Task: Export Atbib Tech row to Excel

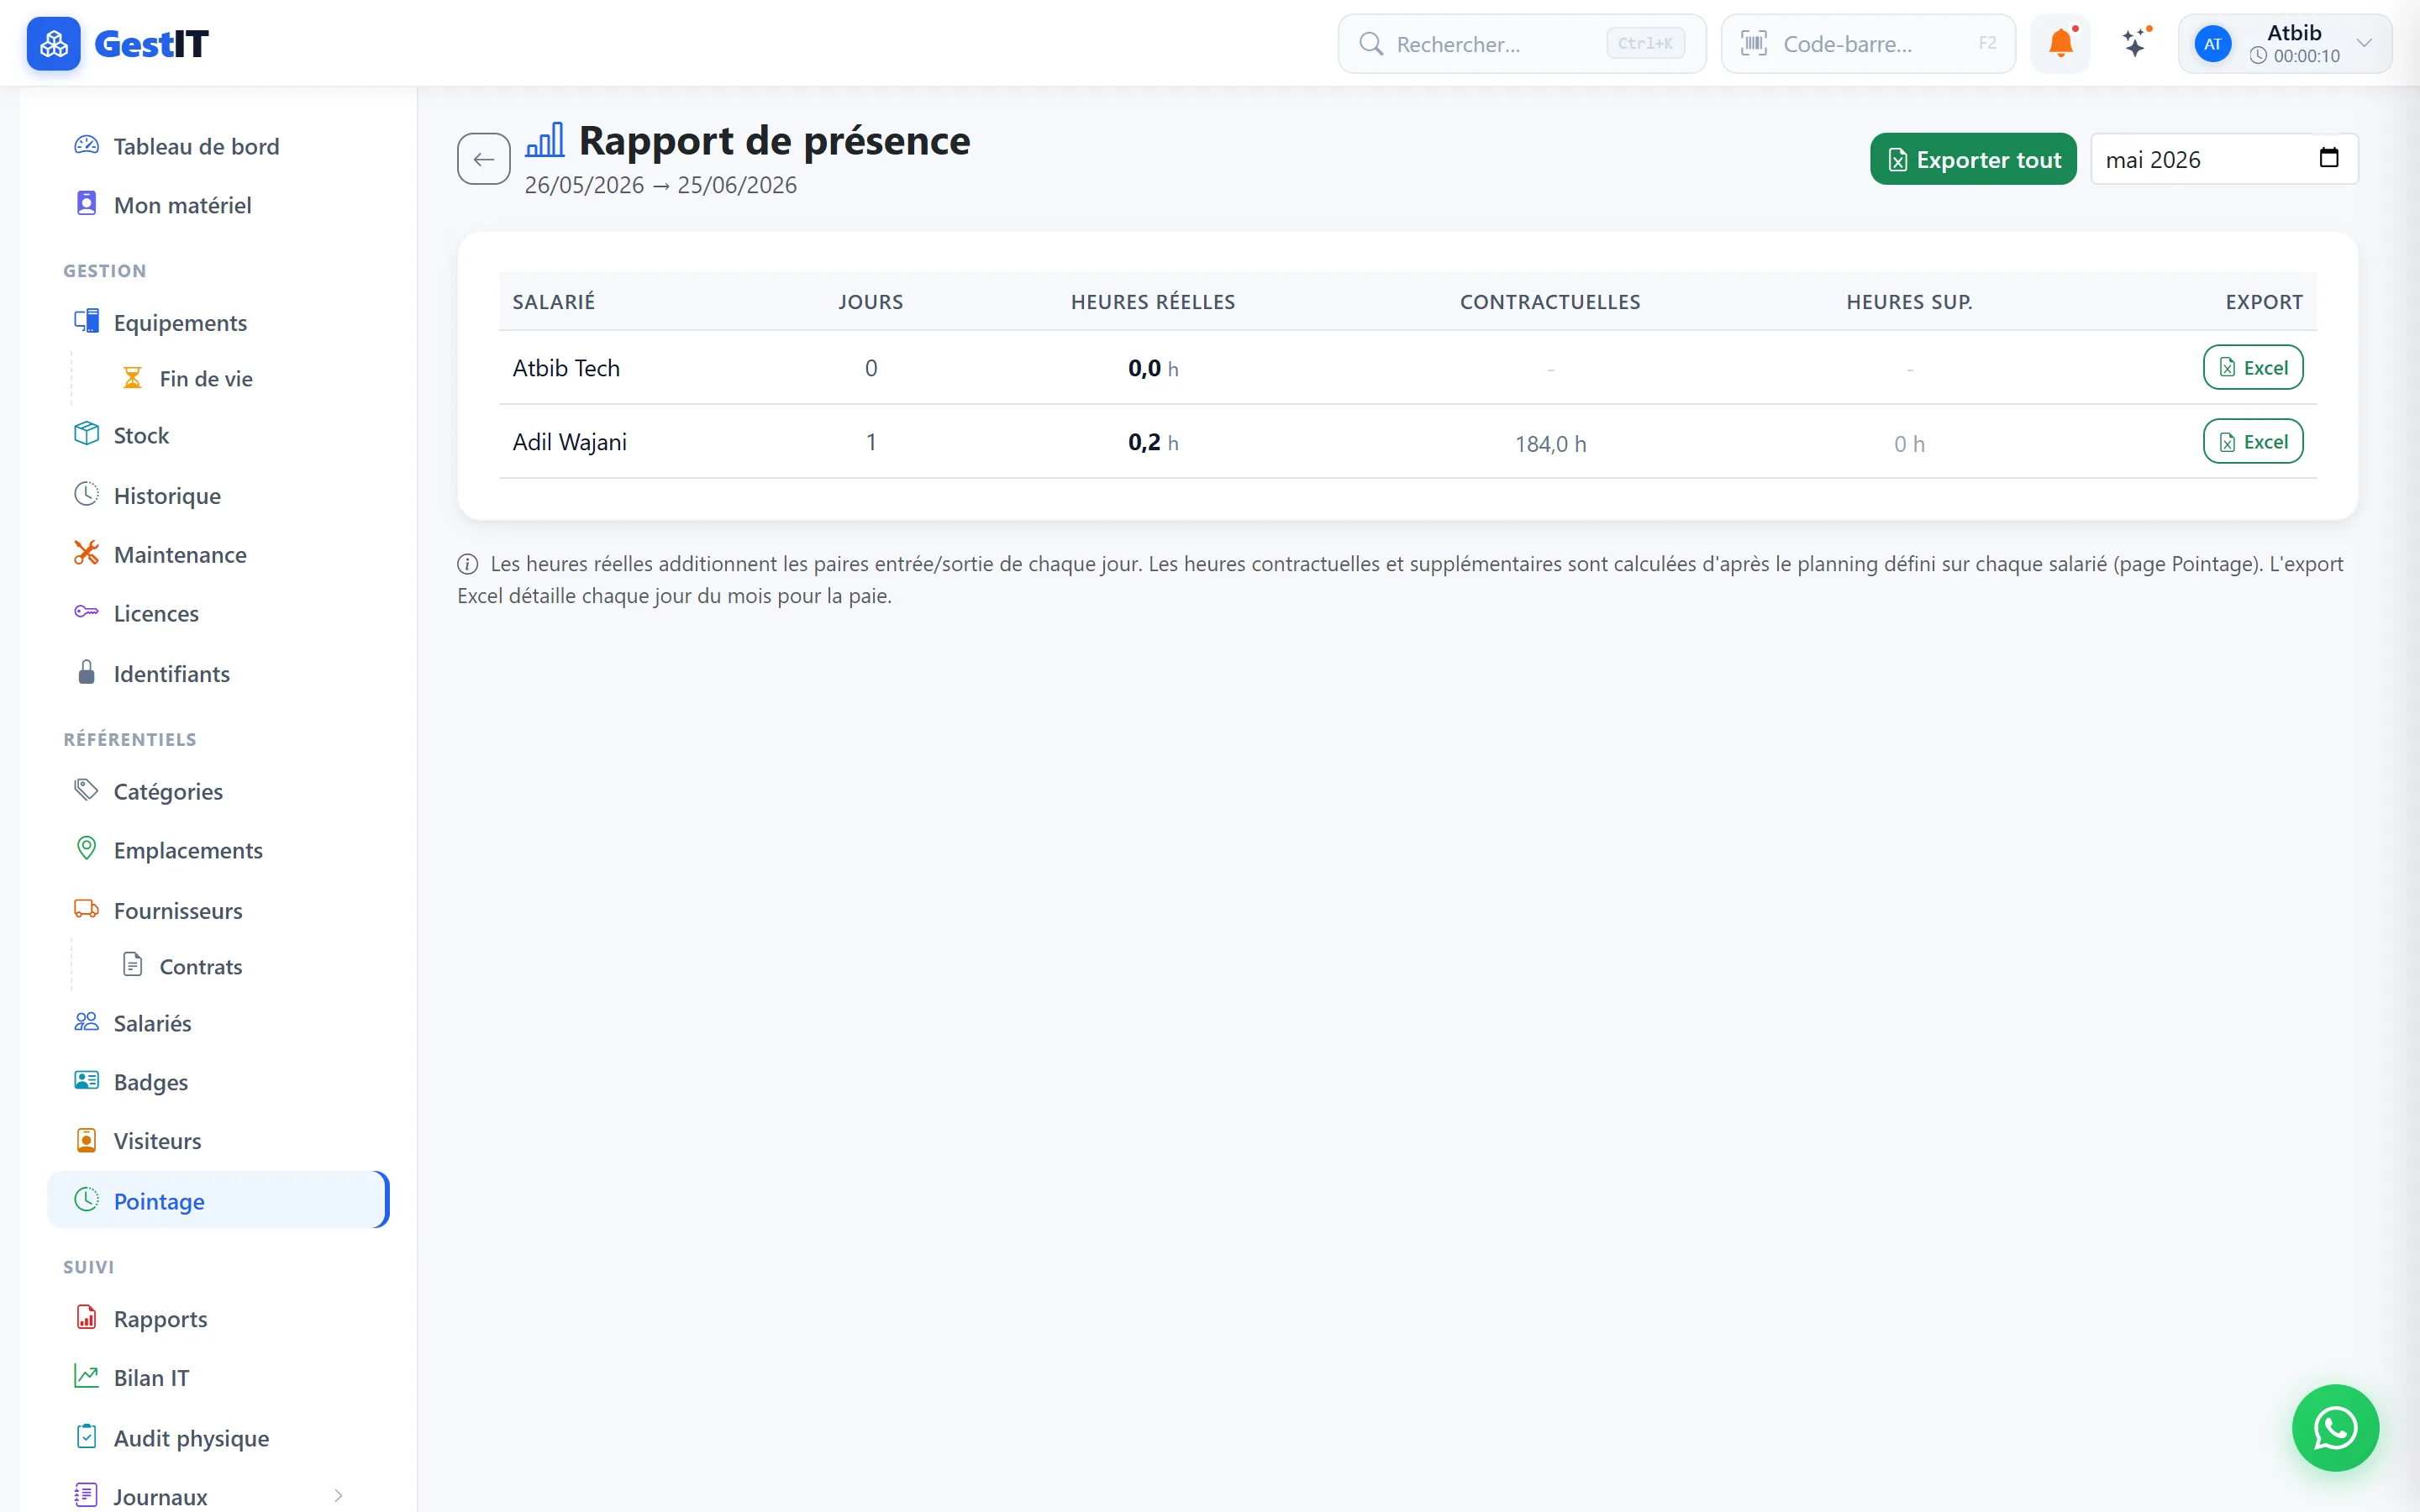Action: tap(2252, 367)
